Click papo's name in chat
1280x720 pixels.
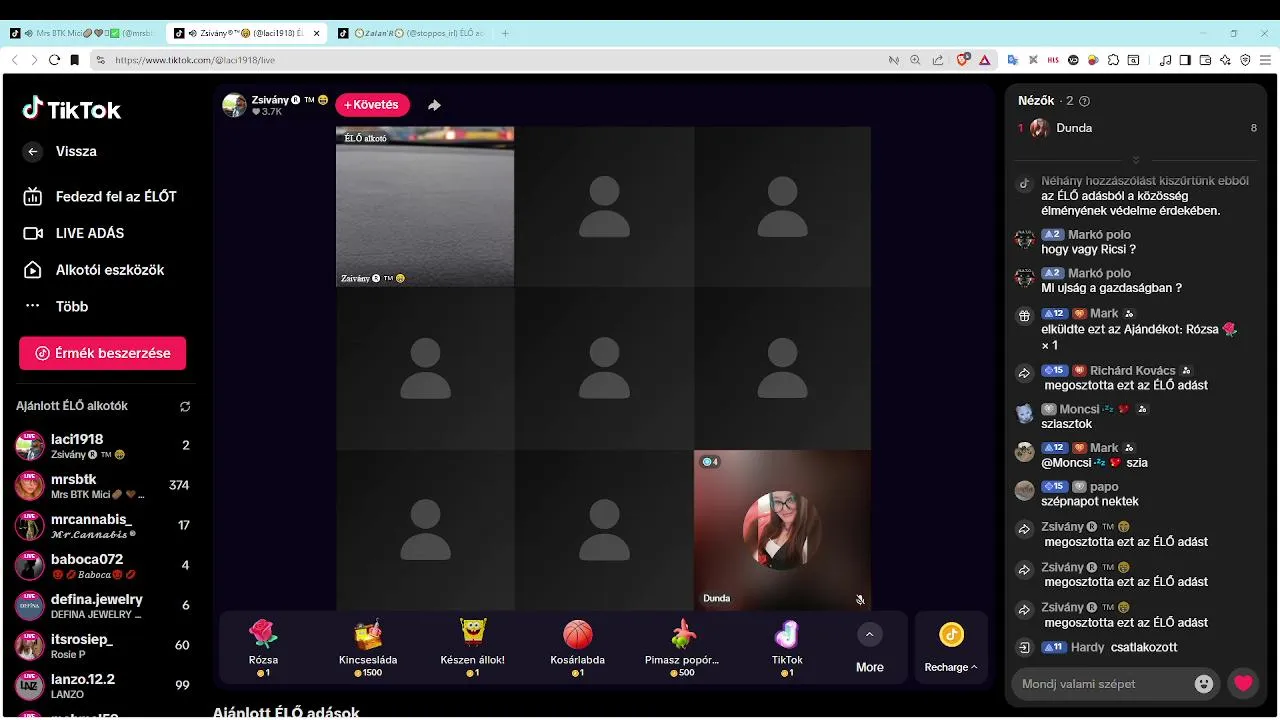click(1104, 487)
